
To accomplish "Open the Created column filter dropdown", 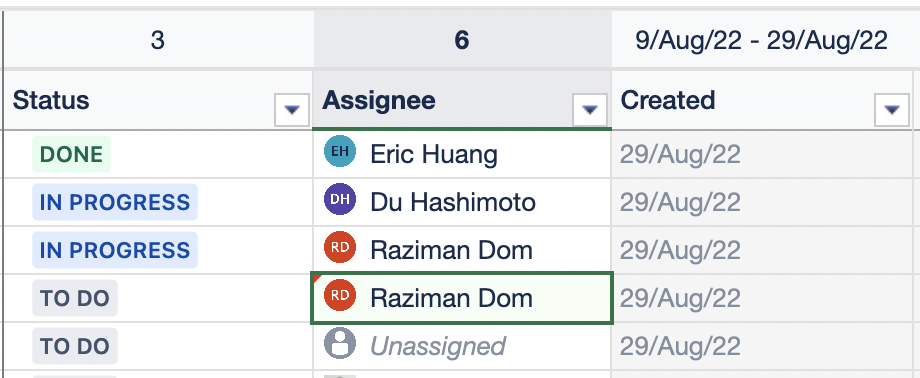I will pyautogui.click(x=892, y=109).
